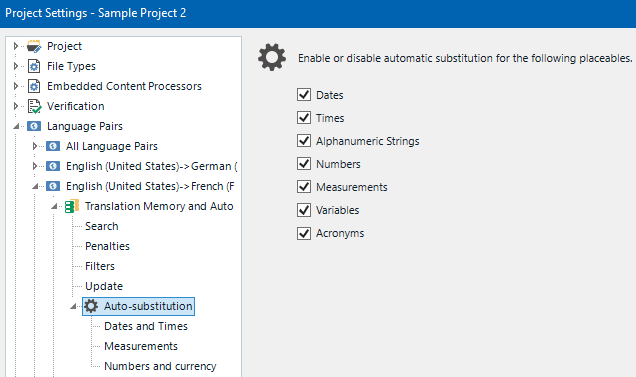Click the All Language Pairs icon
Image resolution: width=636 pixels, height=377 pixels.
[53, 146]
